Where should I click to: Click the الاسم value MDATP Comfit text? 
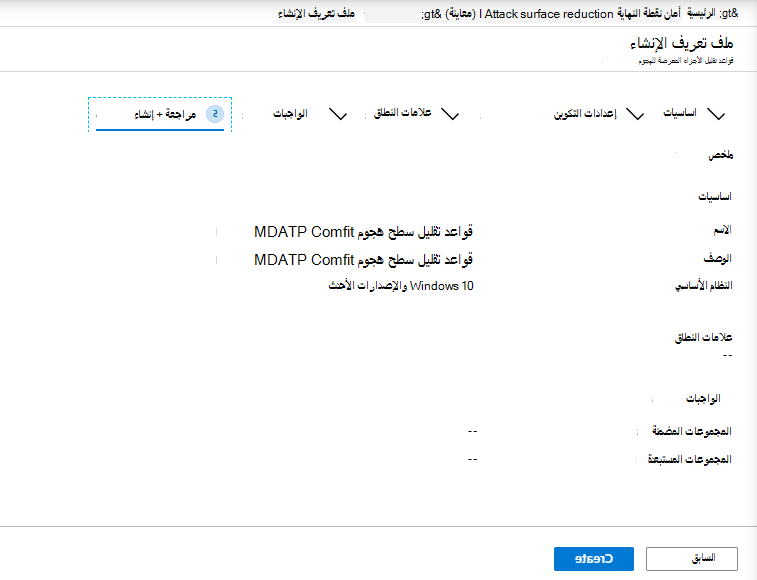(x=363, y=232)
